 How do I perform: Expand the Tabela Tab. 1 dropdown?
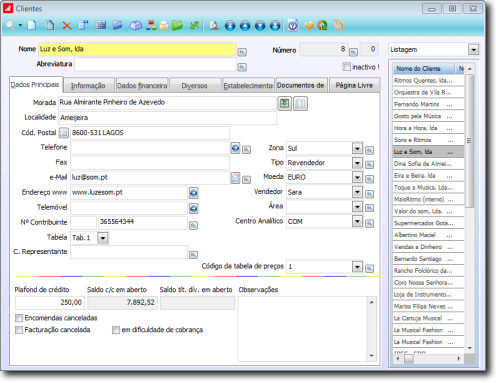(103, 238)
